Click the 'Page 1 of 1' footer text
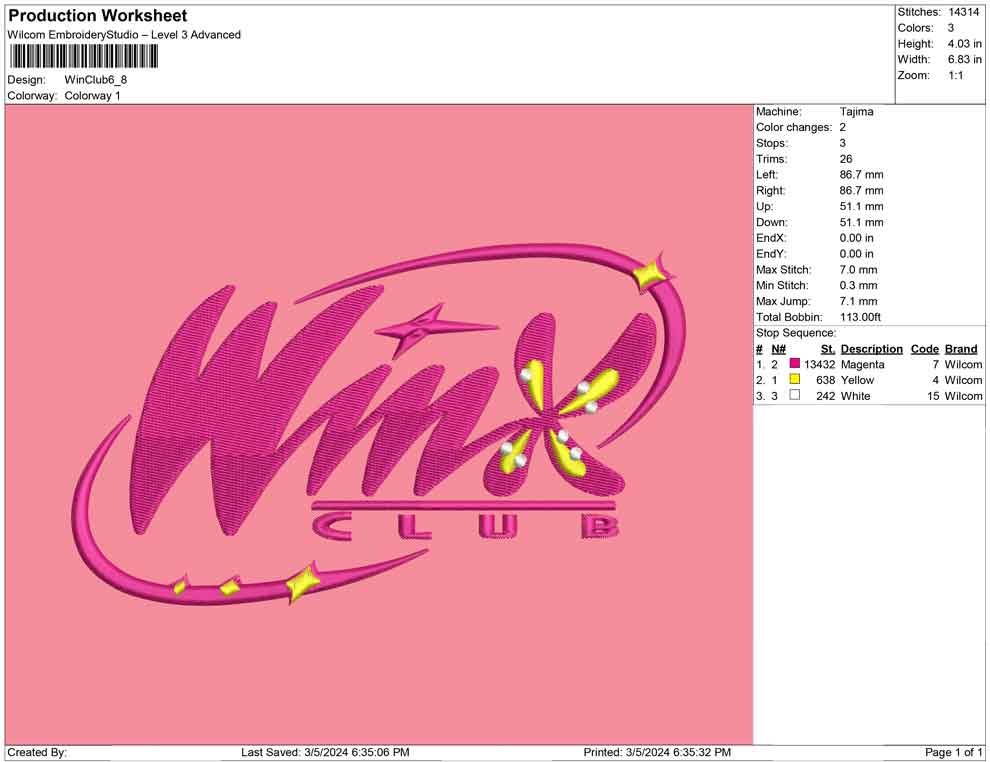The image size is (990, 762). [x=953, y=752]
